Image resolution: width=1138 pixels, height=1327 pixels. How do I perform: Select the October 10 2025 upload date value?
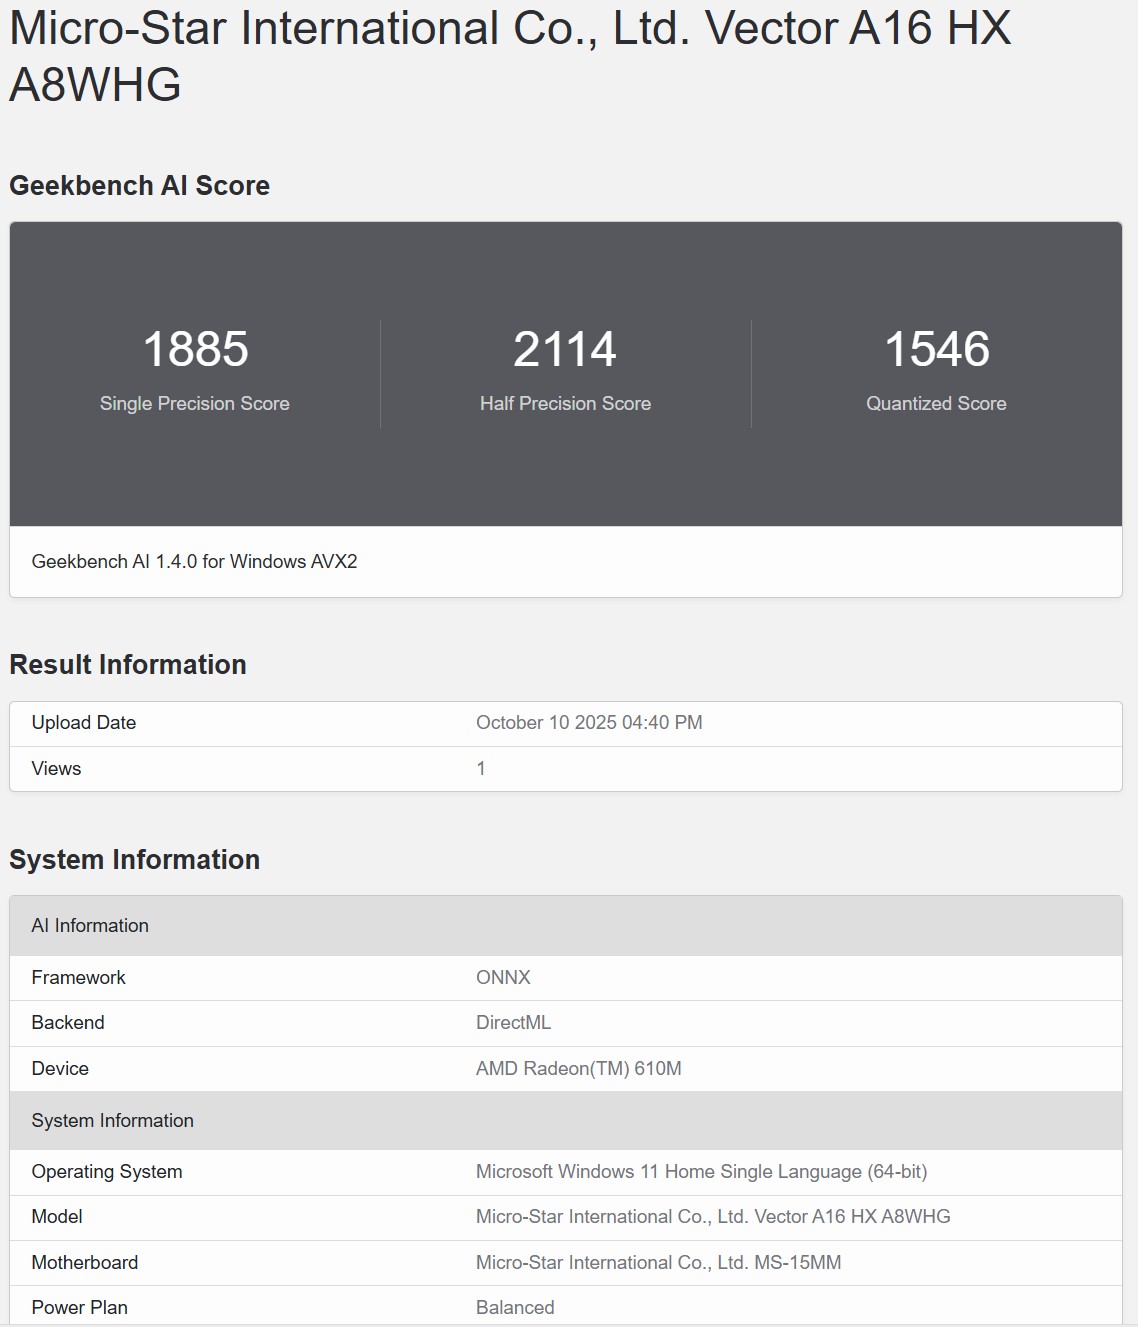click(589, 723)
